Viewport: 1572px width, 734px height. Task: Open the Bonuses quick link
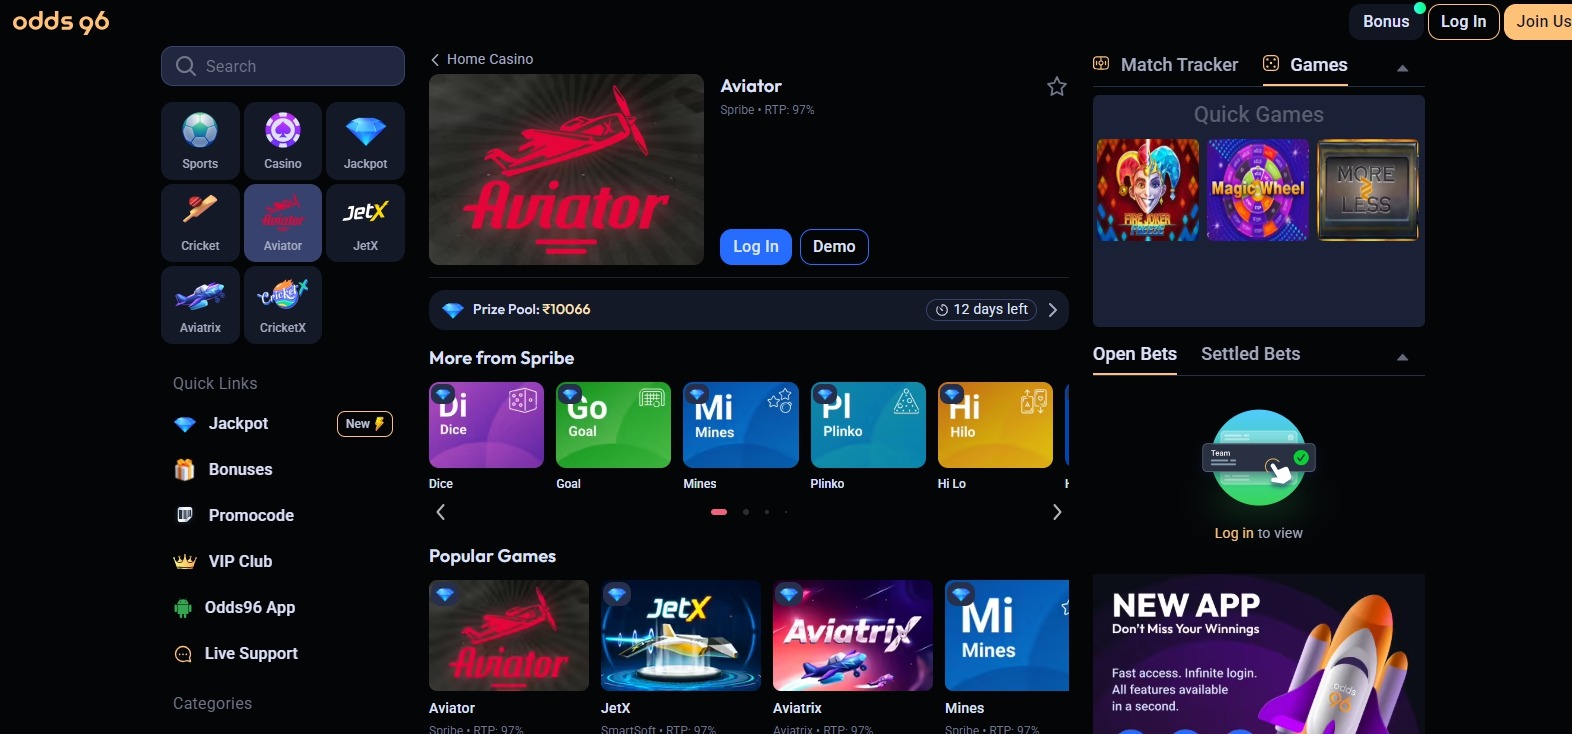(240, 470)
